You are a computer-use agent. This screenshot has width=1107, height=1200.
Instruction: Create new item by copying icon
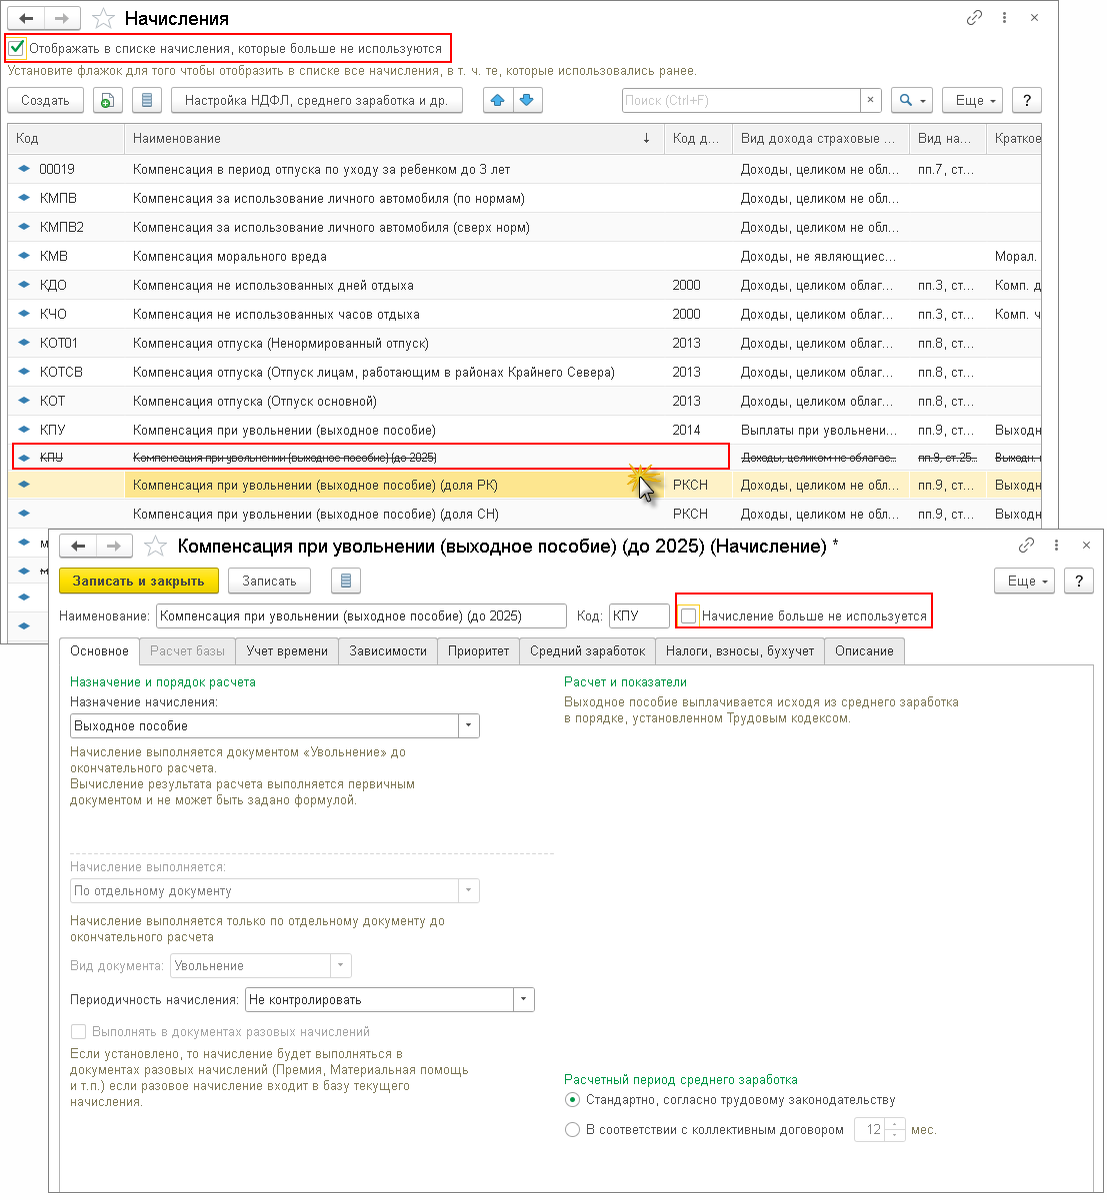pos(107,100)
